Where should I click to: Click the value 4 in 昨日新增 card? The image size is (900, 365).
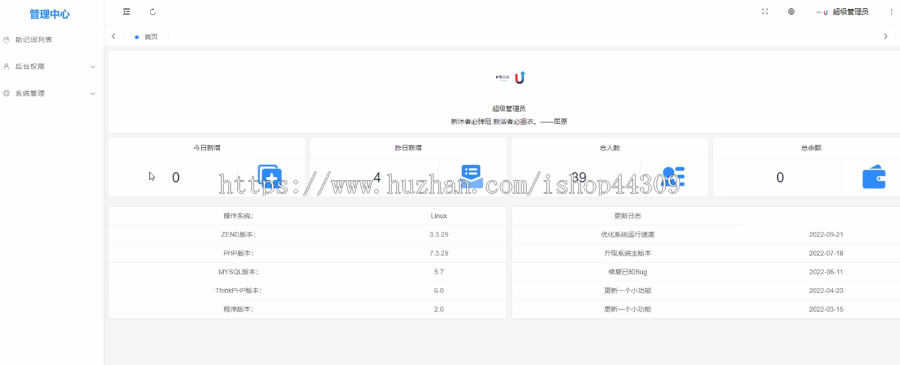pos(377,177)
